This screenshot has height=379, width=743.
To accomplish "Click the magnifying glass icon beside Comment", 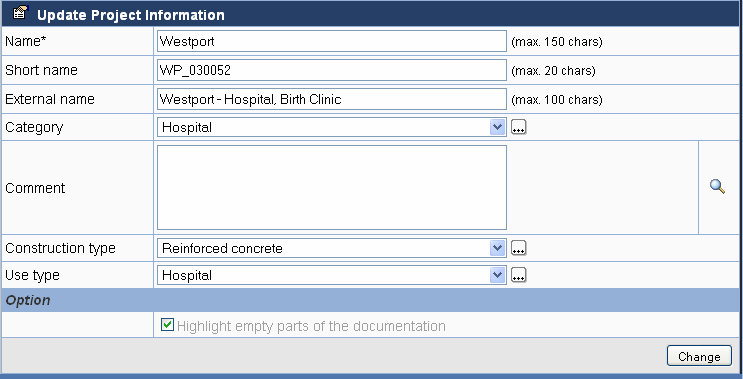I will 717,187.
